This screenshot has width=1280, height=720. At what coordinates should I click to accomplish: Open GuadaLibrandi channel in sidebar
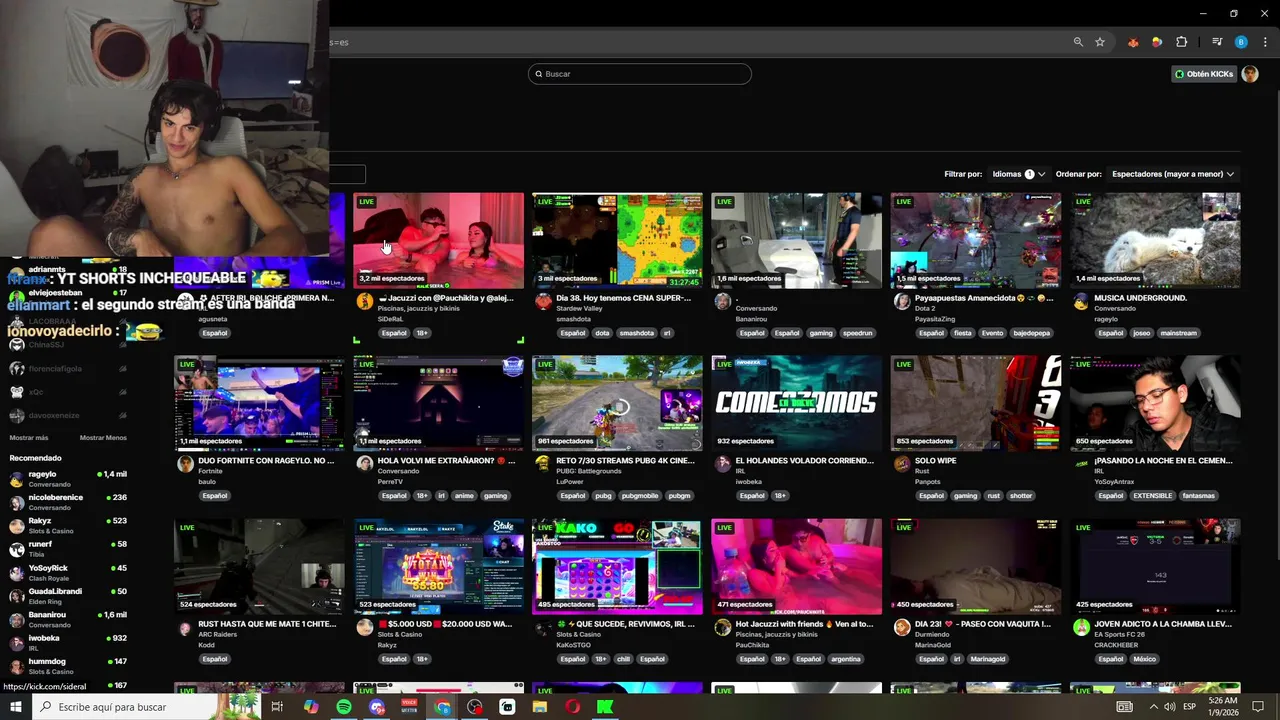[68, 595]
